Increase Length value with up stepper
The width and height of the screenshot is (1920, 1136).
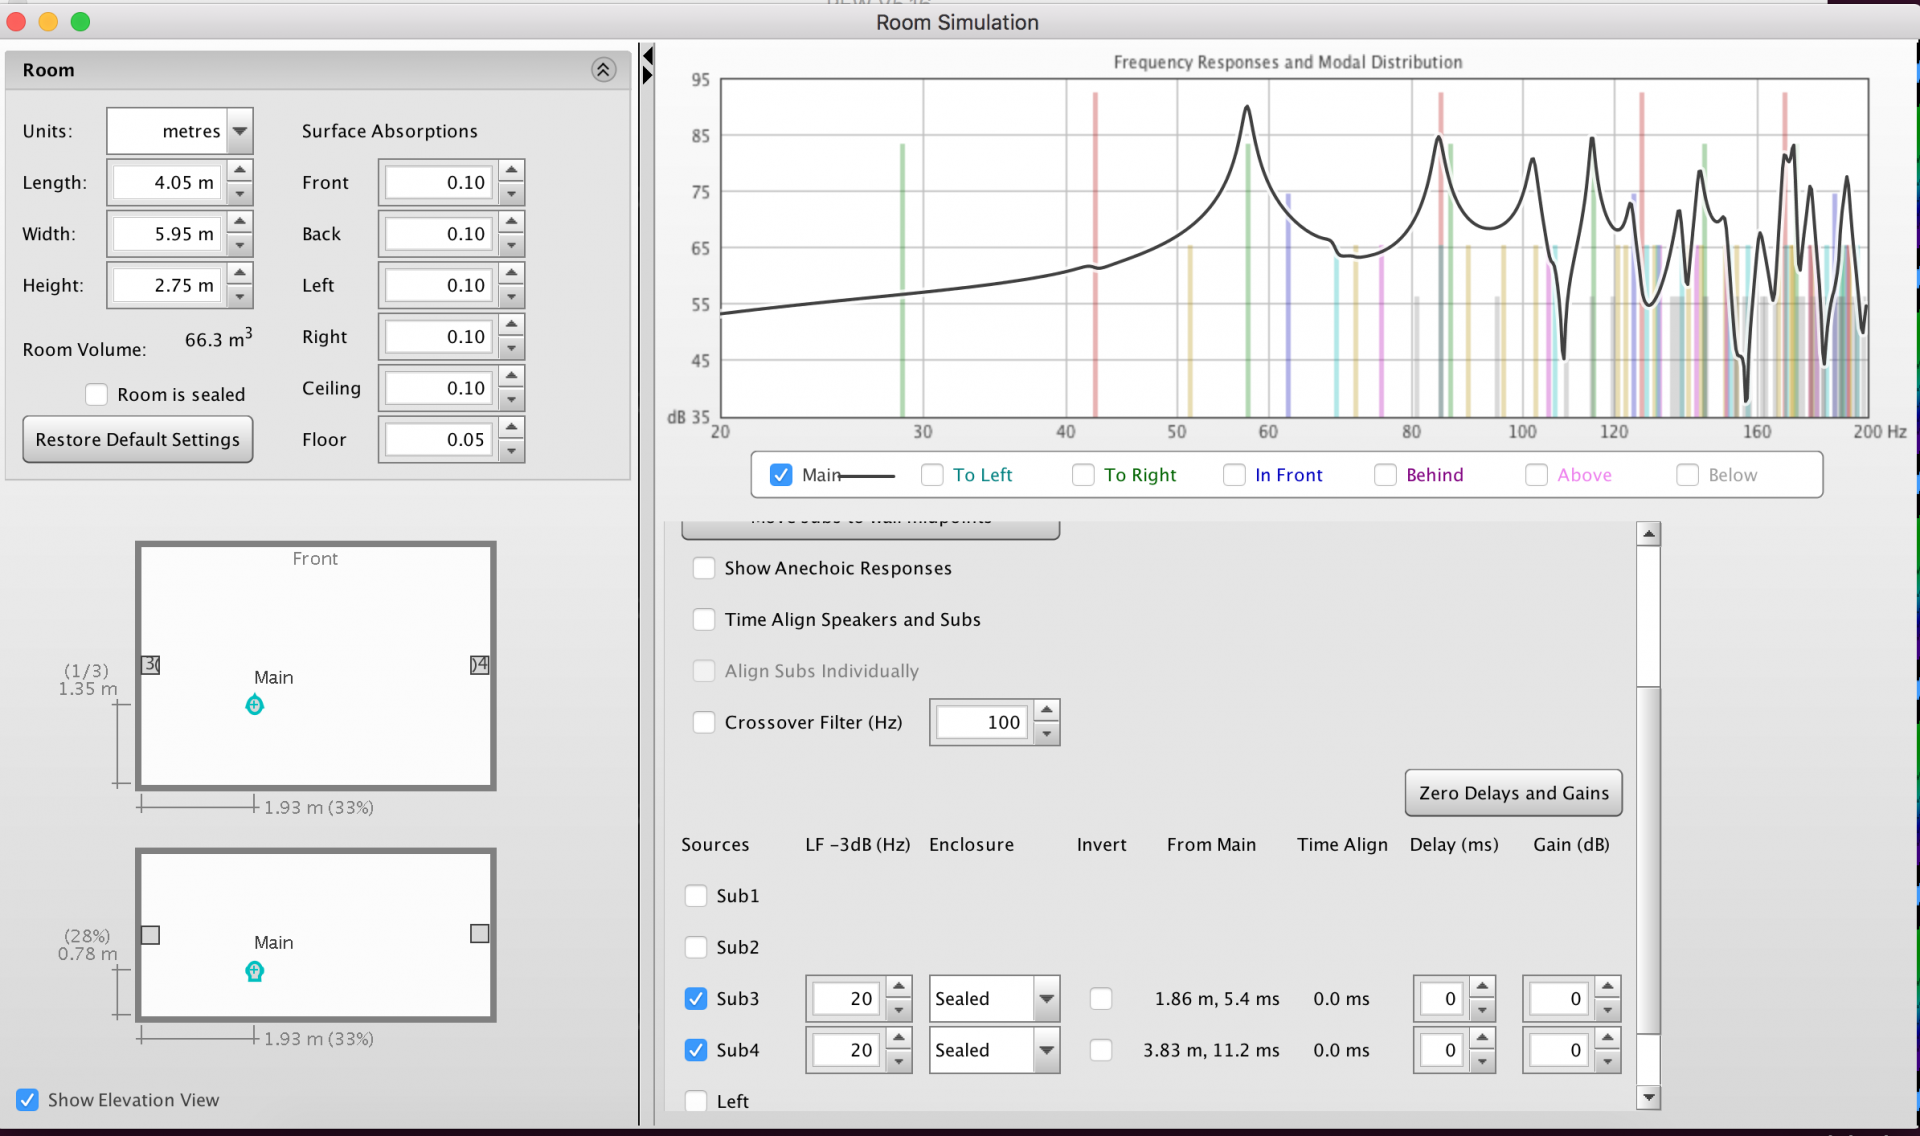tap(240, 171)
